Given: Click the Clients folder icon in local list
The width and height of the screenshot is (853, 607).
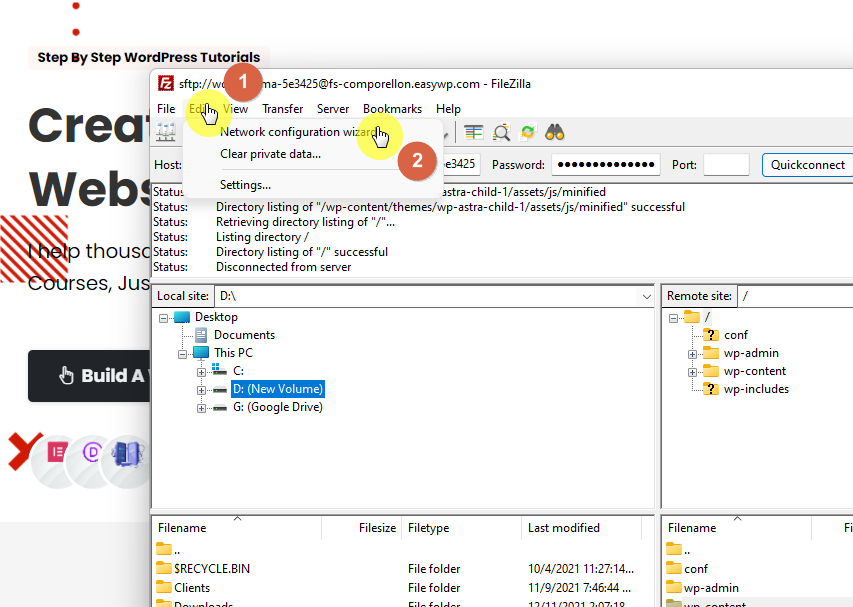Looking at the screenshot, I should [164, 587].
